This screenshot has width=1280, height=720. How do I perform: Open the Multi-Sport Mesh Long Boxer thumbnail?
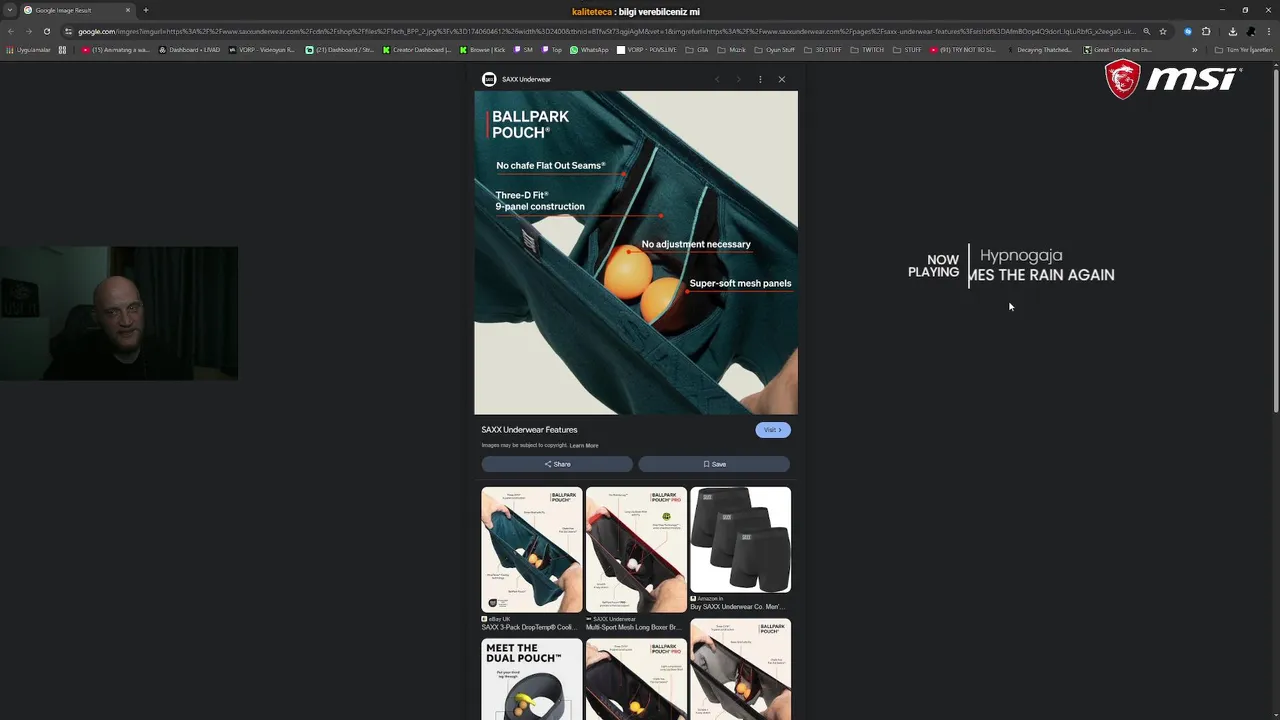[x=636, y=549]
